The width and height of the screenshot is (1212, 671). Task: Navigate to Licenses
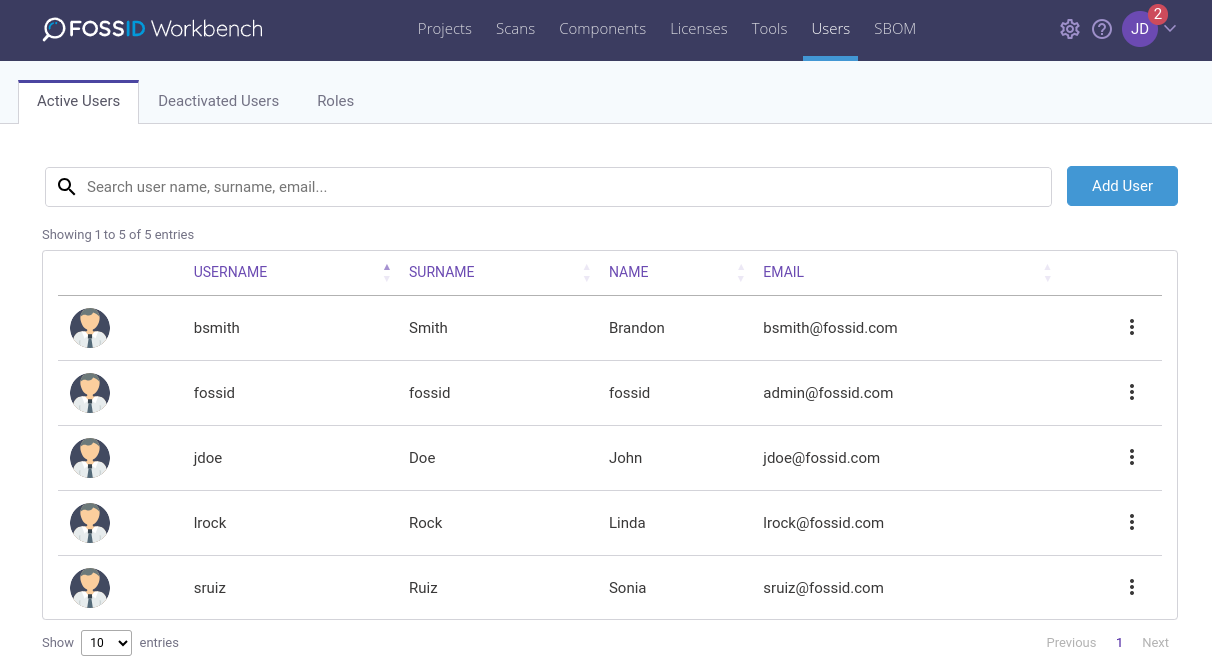click(x=699, y=29)
